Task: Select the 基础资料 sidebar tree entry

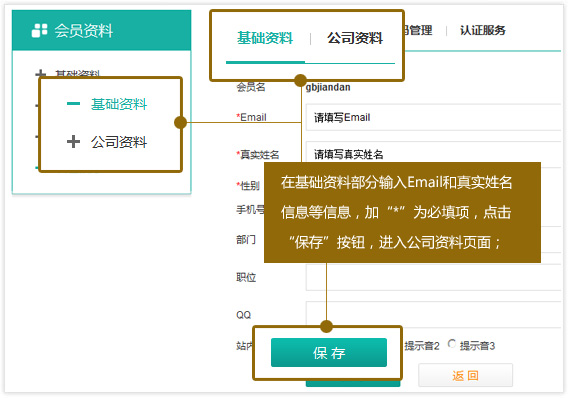Action: coord(119,104)
